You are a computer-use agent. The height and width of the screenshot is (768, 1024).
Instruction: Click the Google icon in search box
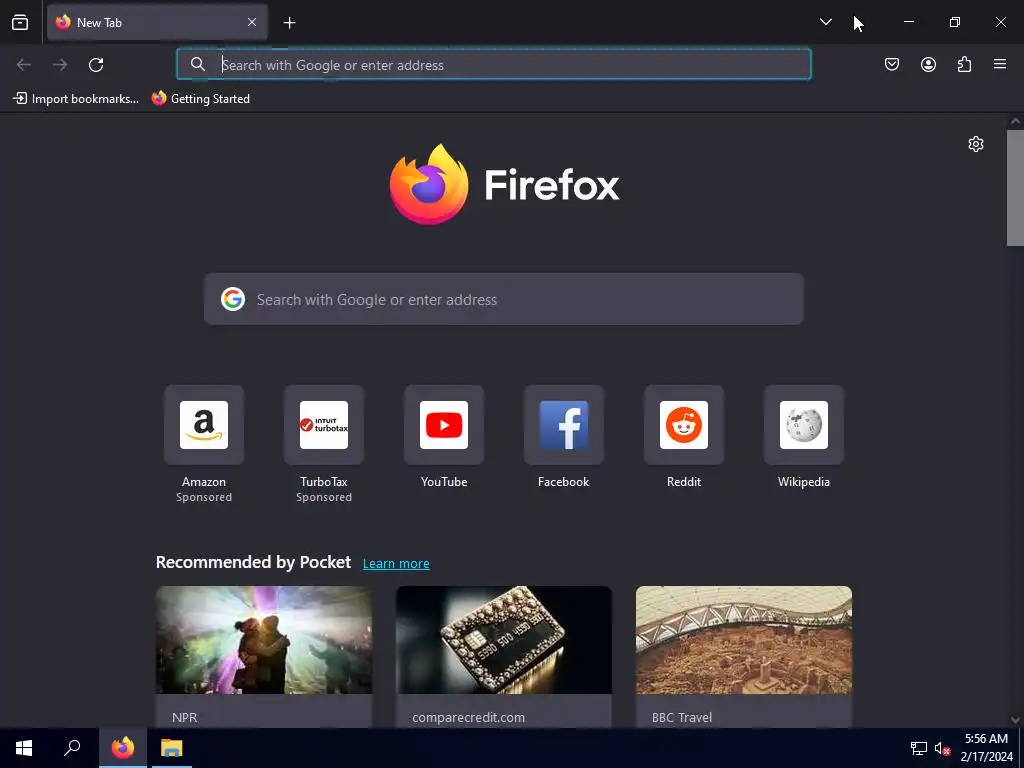232,299
